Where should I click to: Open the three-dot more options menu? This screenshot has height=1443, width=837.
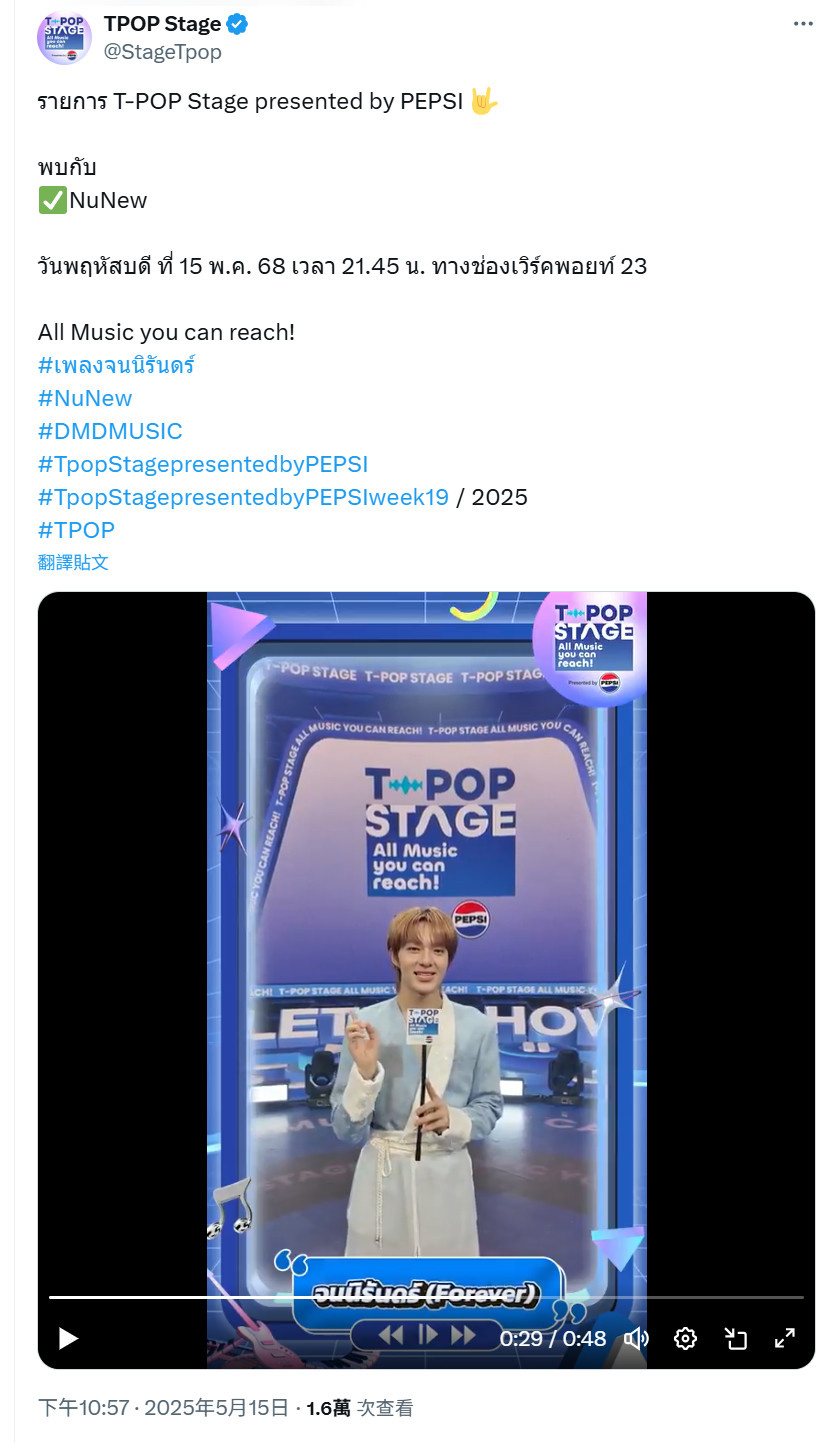coord(803,24)
